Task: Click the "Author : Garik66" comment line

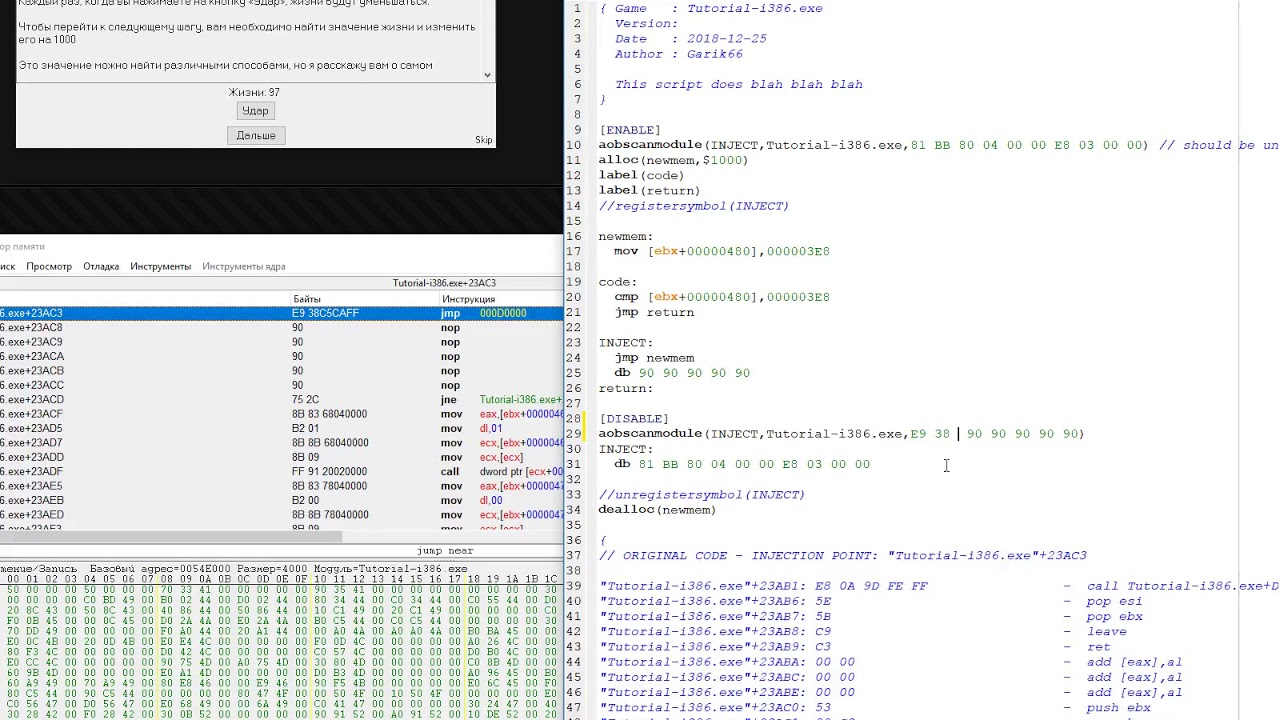Action: click(679, 54)
